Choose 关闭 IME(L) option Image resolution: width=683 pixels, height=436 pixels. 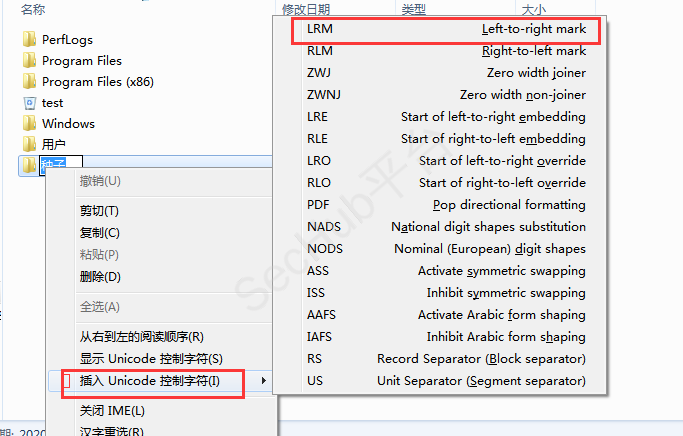pyautogui.click(x=161, y=411)
